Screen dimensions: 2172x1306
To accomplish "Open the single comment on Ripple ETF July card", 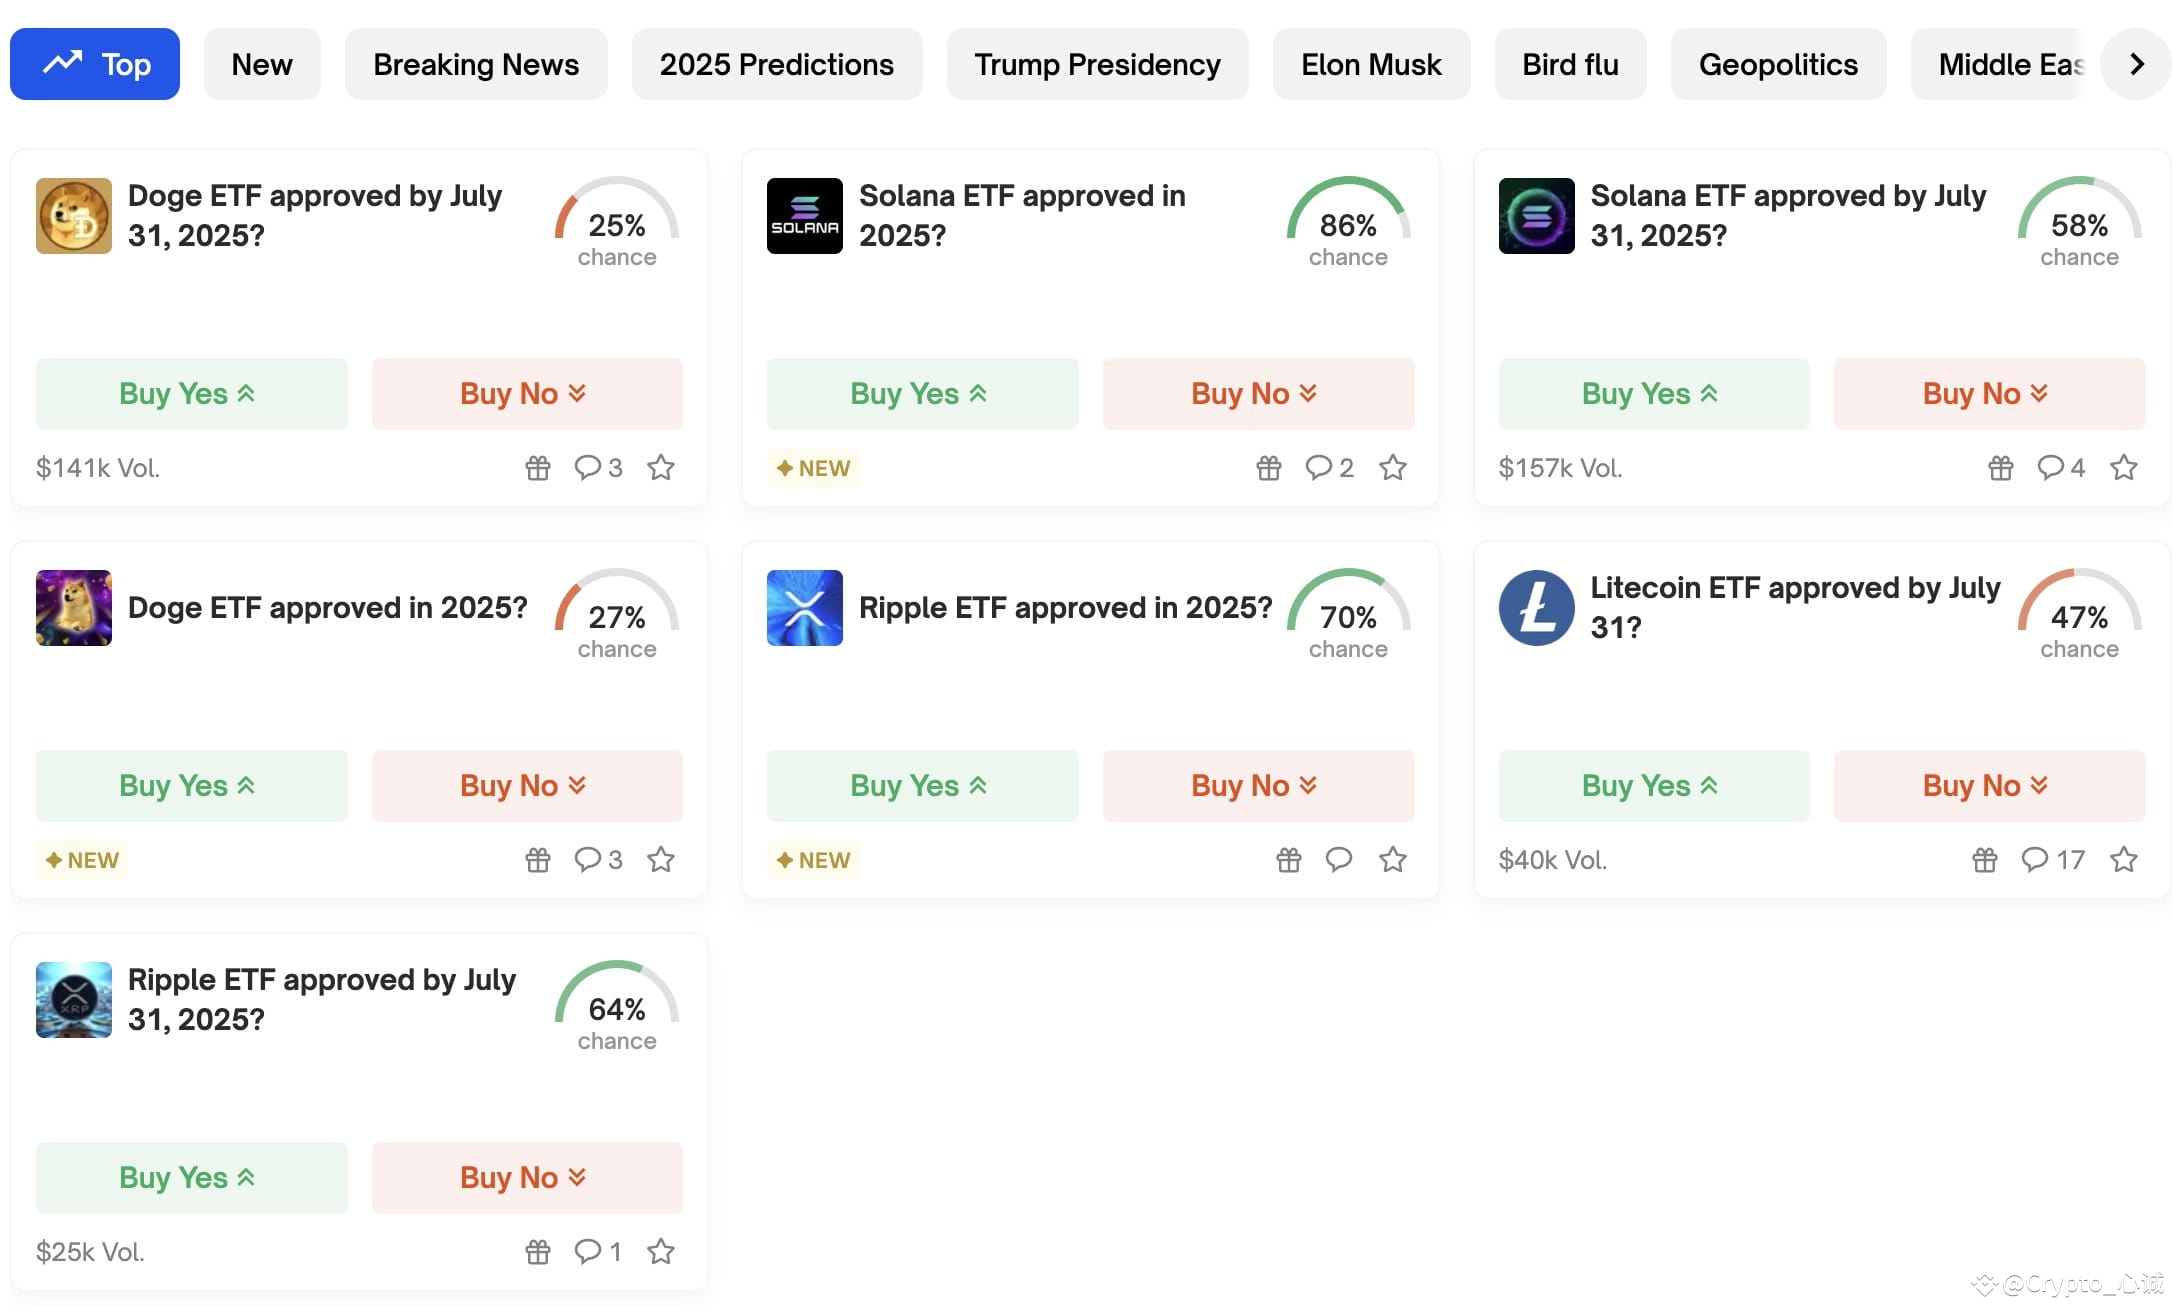I will tap(591, 1251).
